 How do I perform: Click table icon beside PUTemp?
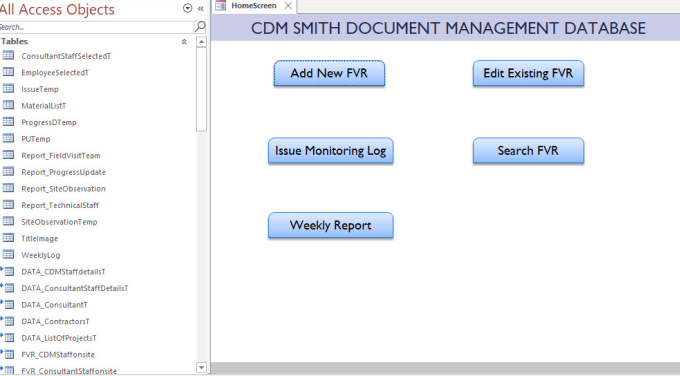(8, 138)
